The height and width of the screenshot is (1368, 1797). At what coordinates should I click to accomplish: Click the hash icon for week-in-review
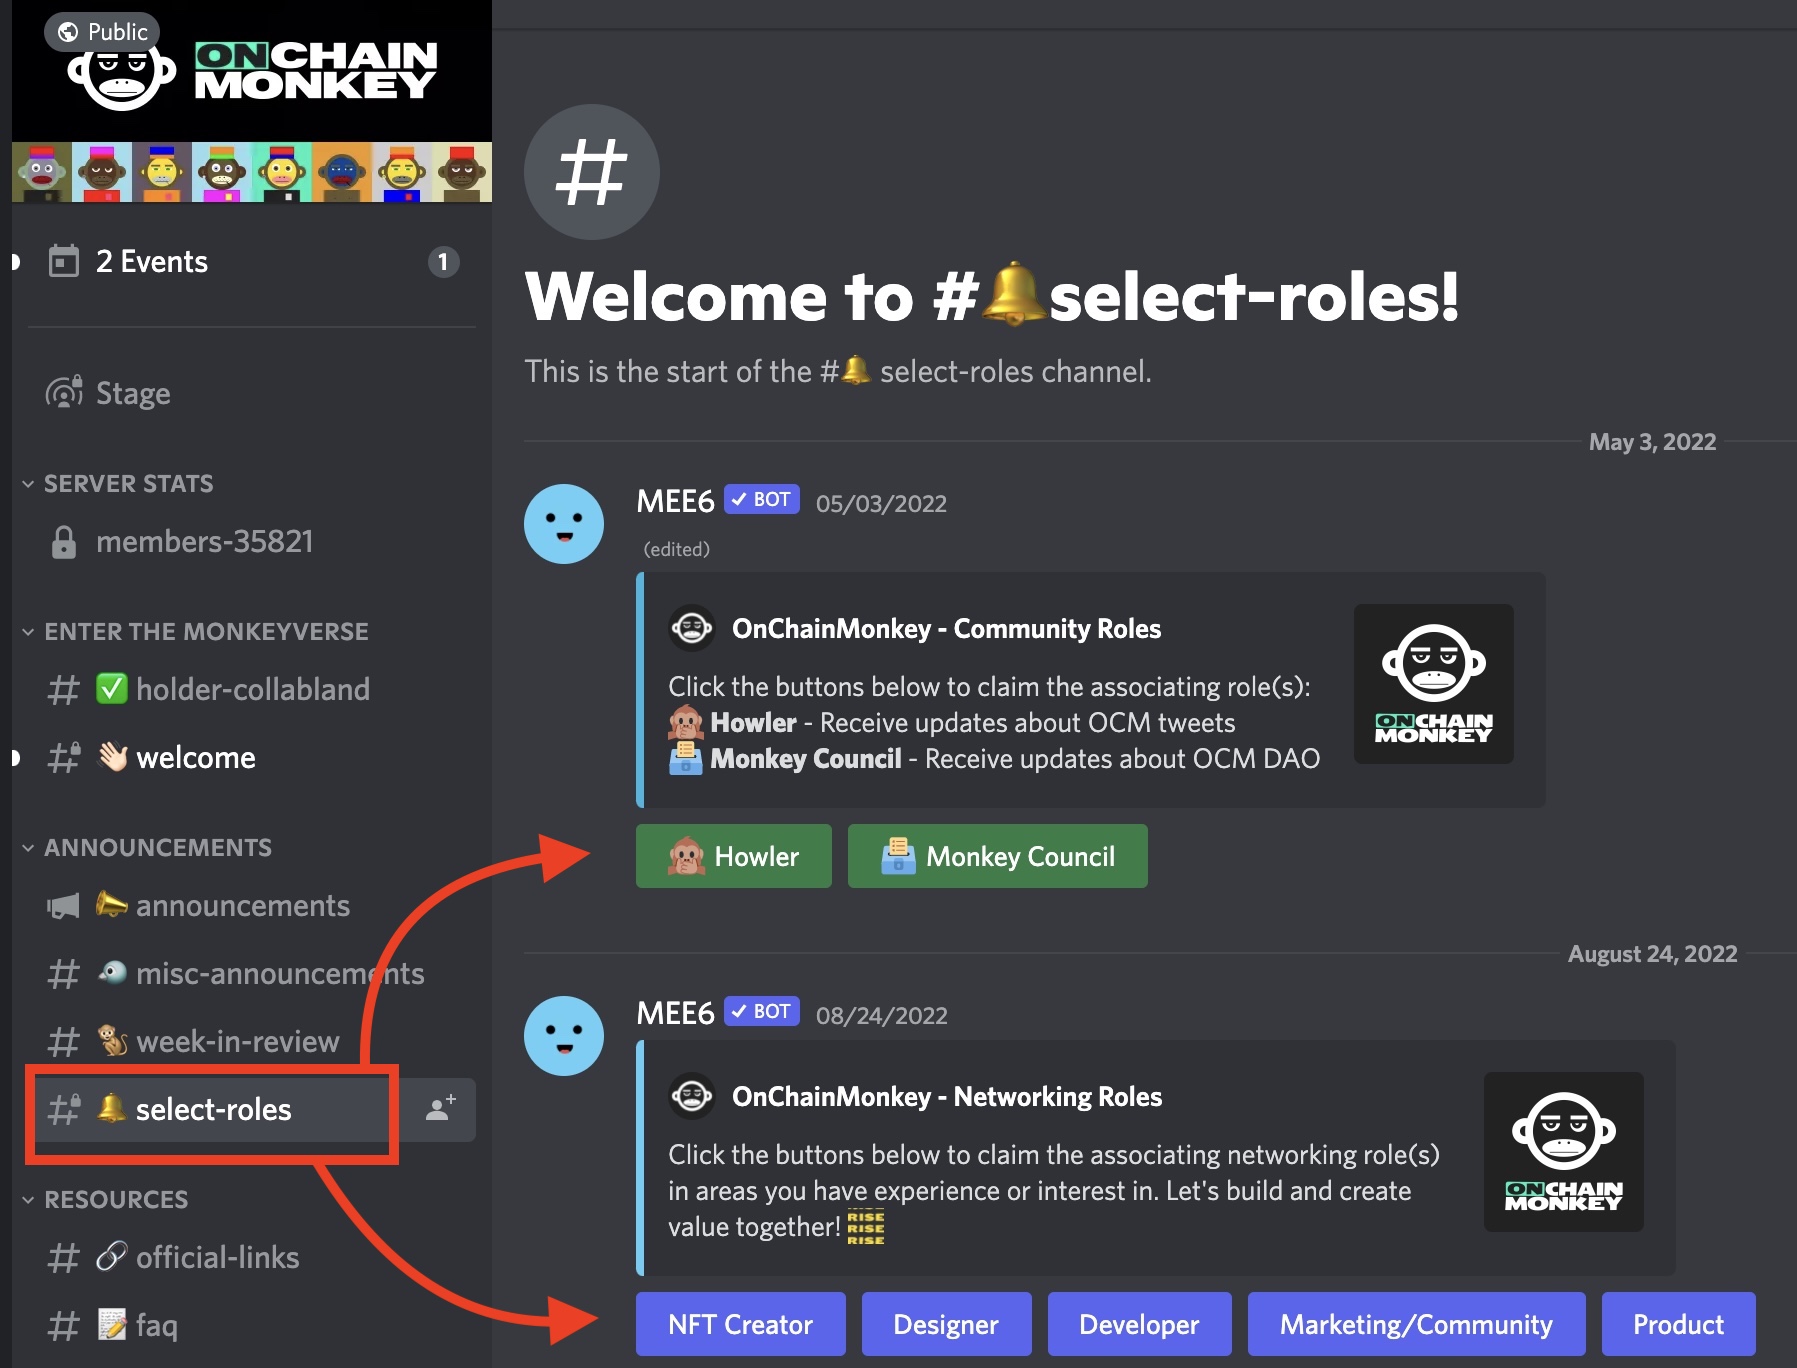tap(64, 1042)
